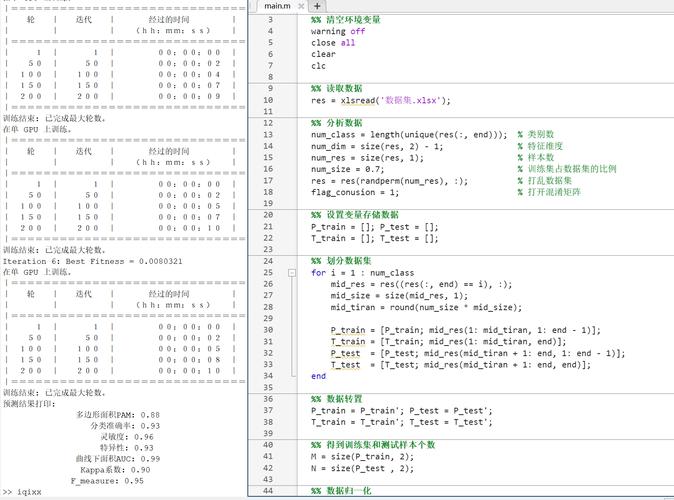The width and height of the screenshot is (674, 500).
Task: Click line number 37 in gutter
Action: click(268, 410)
